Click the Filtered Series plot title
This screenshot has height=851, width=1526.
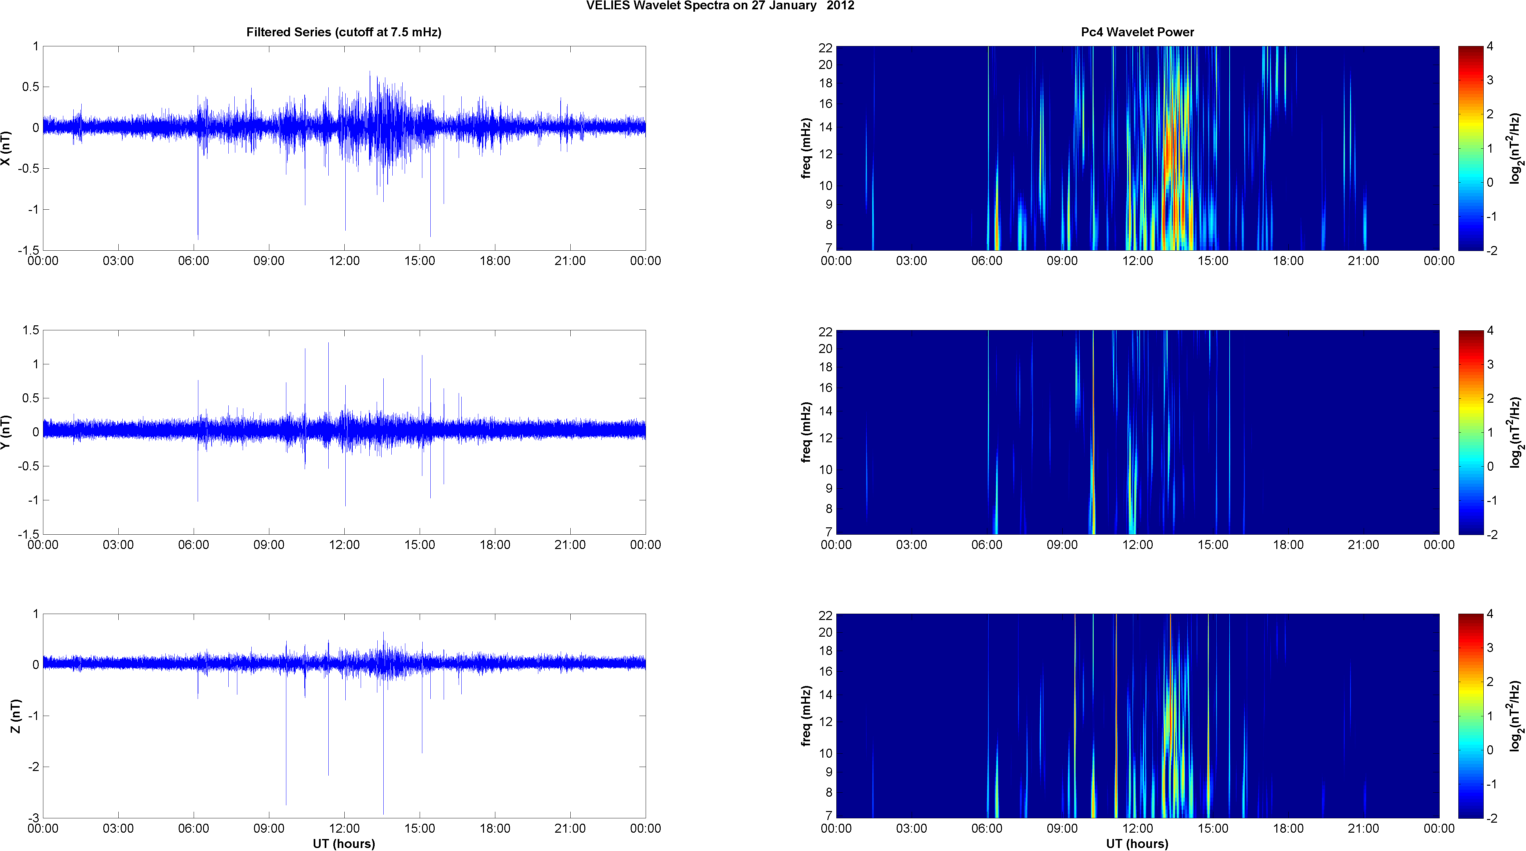click(x=344, y=32)
